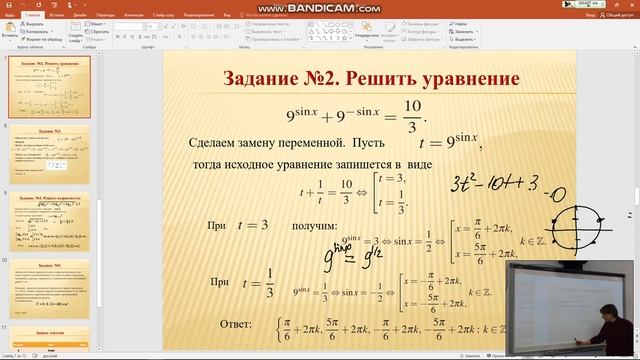
Task: Toggle bold formatting
Action: pos(118,37)
